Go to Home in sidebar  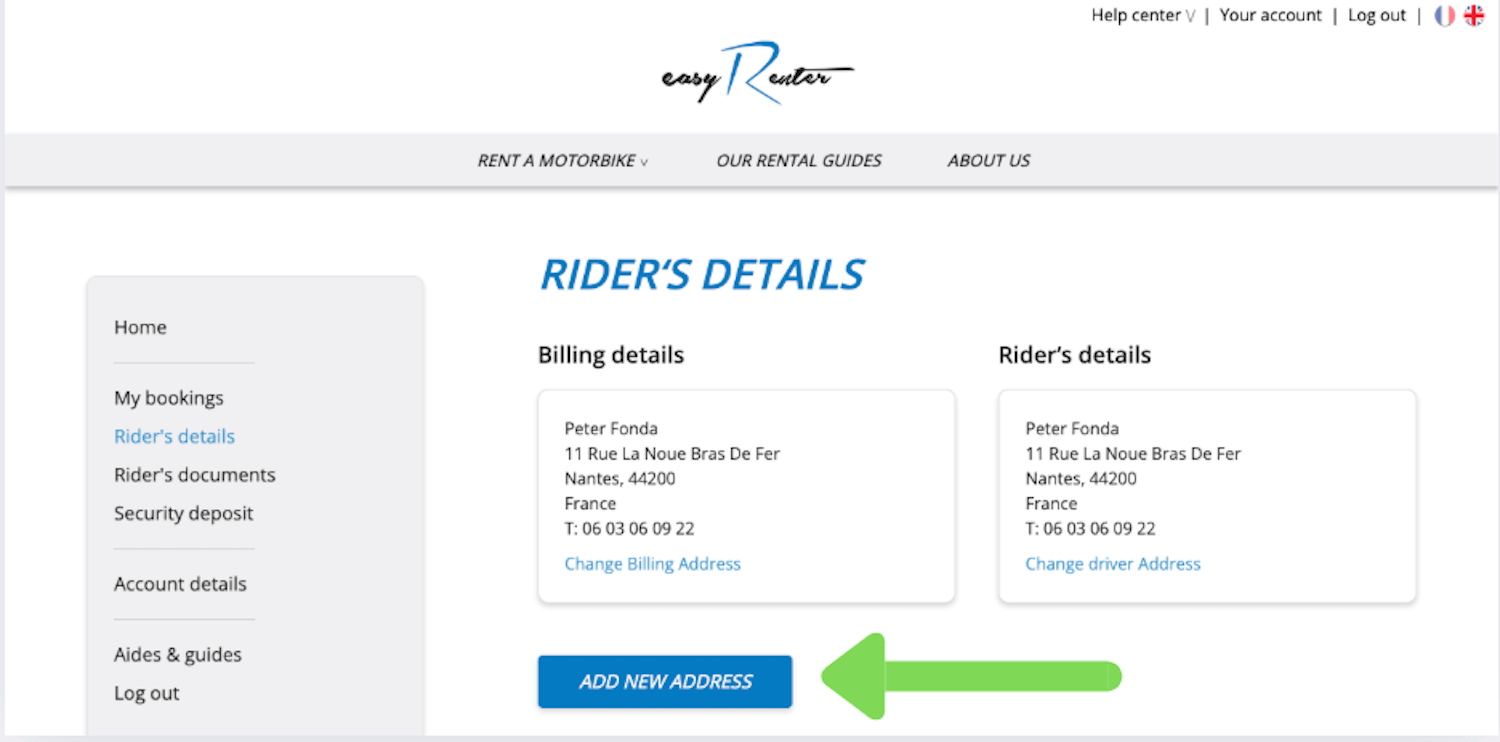[140, 327]
